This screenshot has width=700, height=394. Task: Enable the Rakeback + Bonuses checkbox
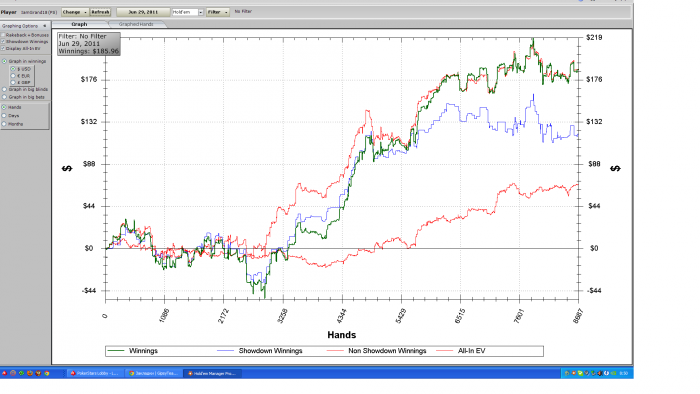click(x=3, y=35)
